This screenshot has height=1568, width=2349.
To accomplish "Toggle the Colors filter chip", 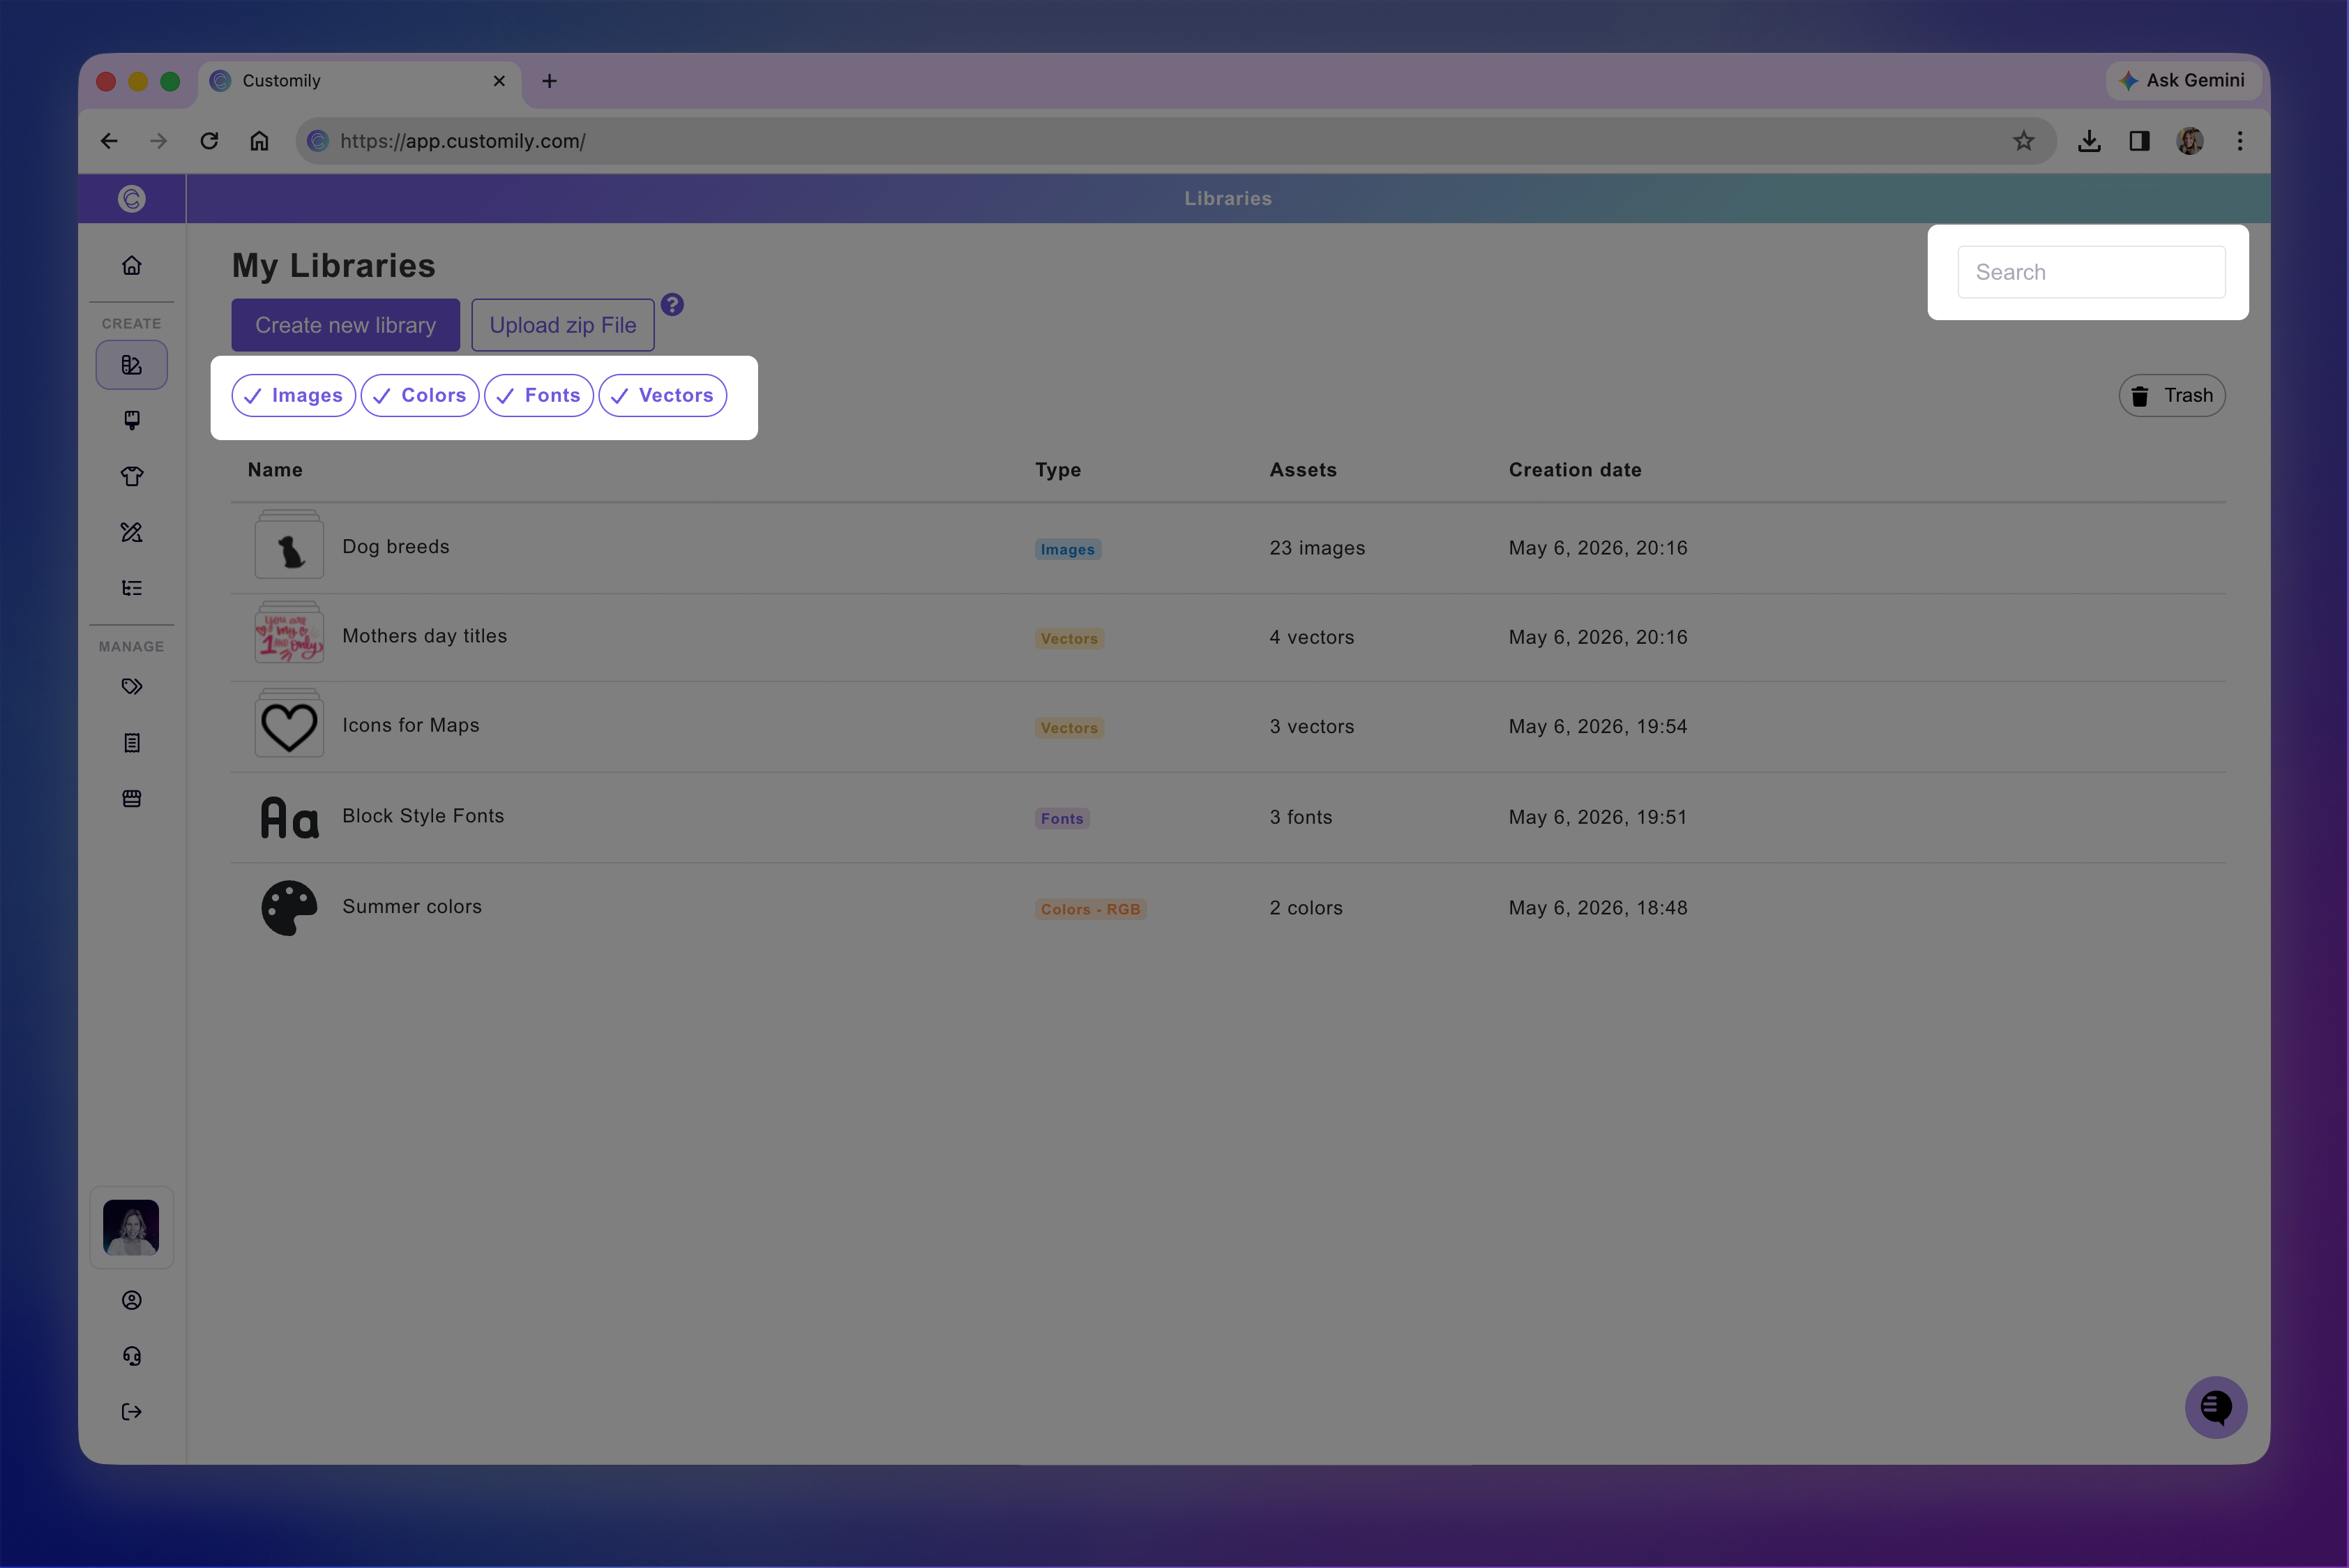I will point(420,395).
